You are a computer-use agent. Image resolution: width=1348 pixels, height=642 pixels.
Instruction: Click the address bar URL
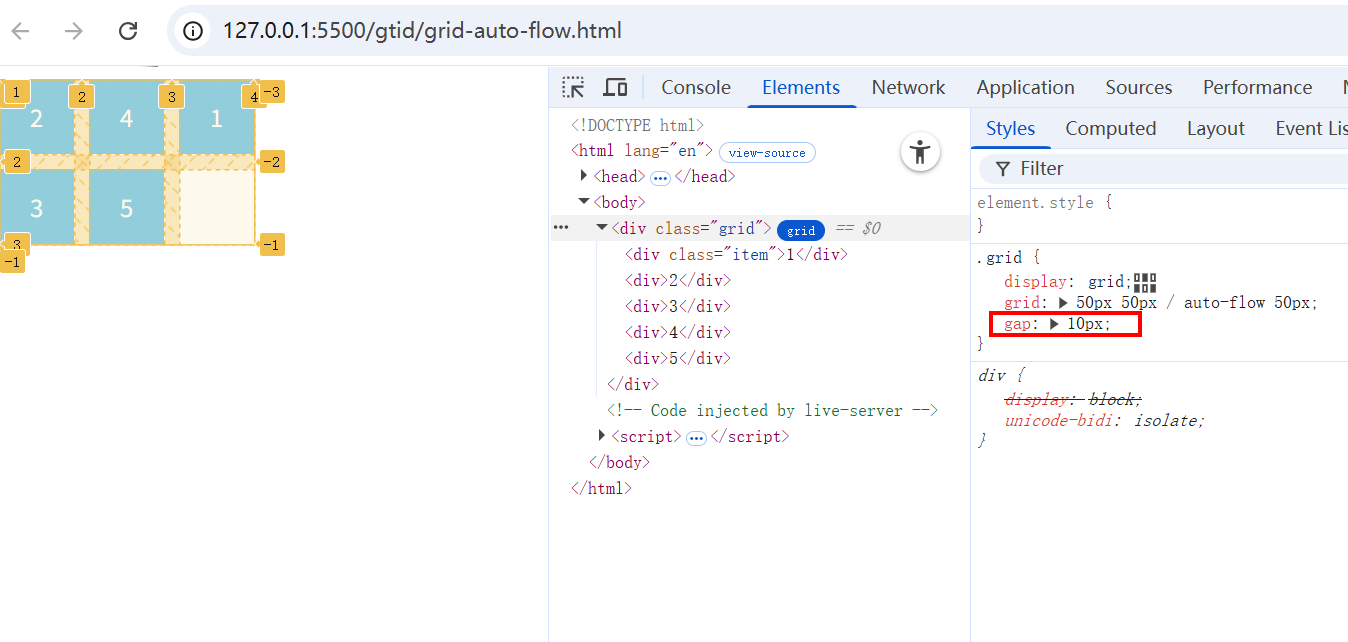click(x=422, y=31)
